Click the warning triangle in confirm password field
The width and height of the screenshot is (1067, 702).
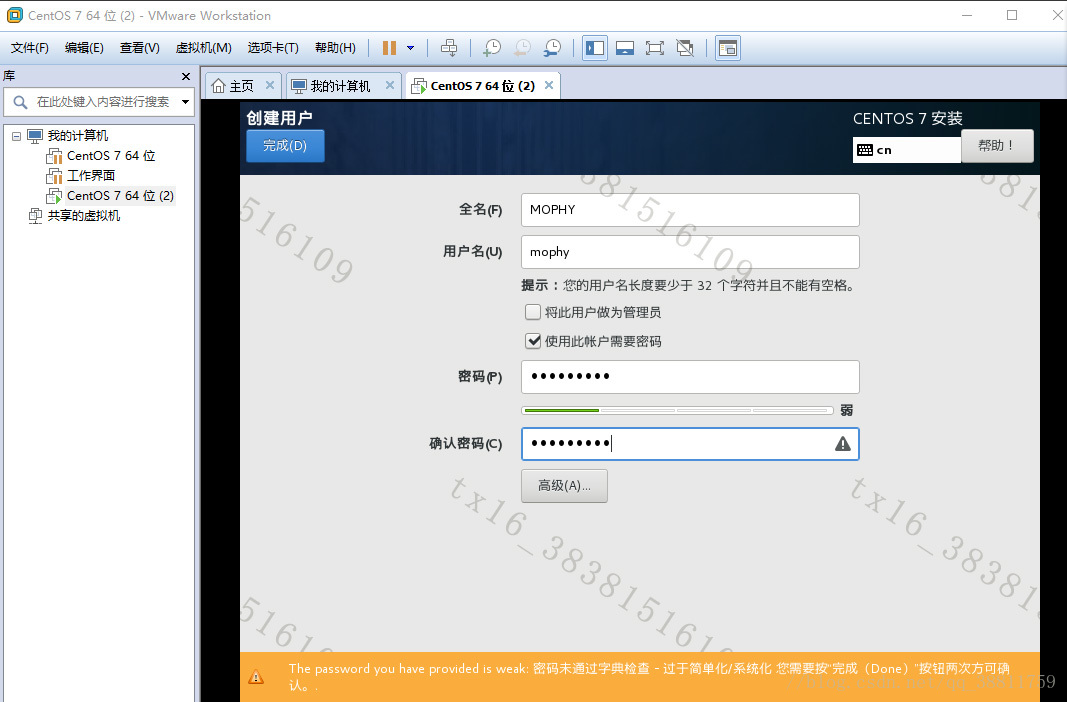(x=842, y=444)
